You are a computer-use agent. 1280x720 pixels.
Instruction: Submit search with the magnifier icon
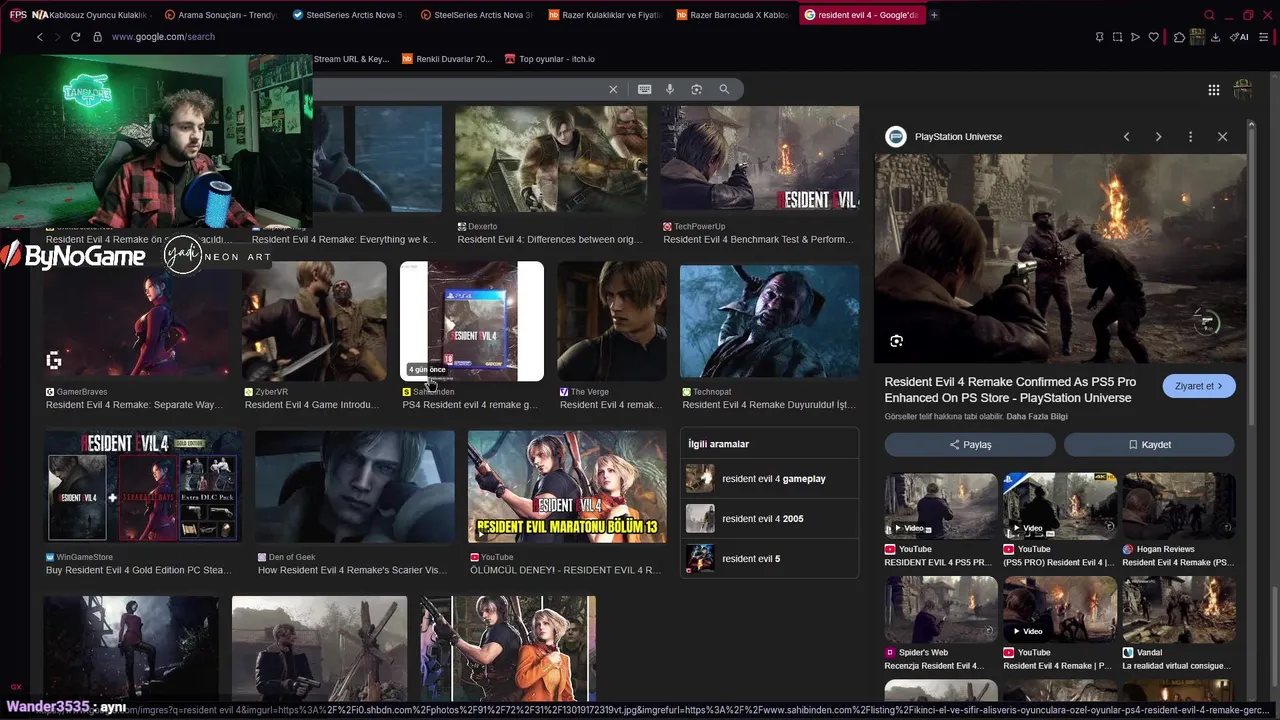click(x=724, y=89)
